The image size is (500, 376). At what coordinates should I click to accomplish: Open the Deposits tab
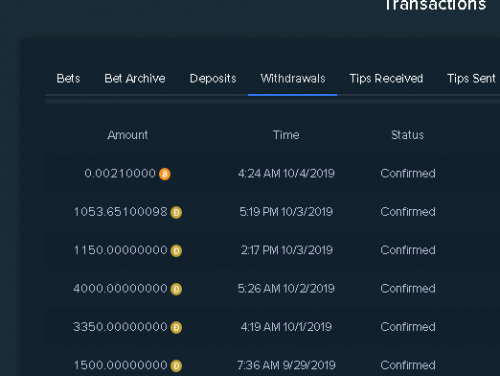coord(213,79)
